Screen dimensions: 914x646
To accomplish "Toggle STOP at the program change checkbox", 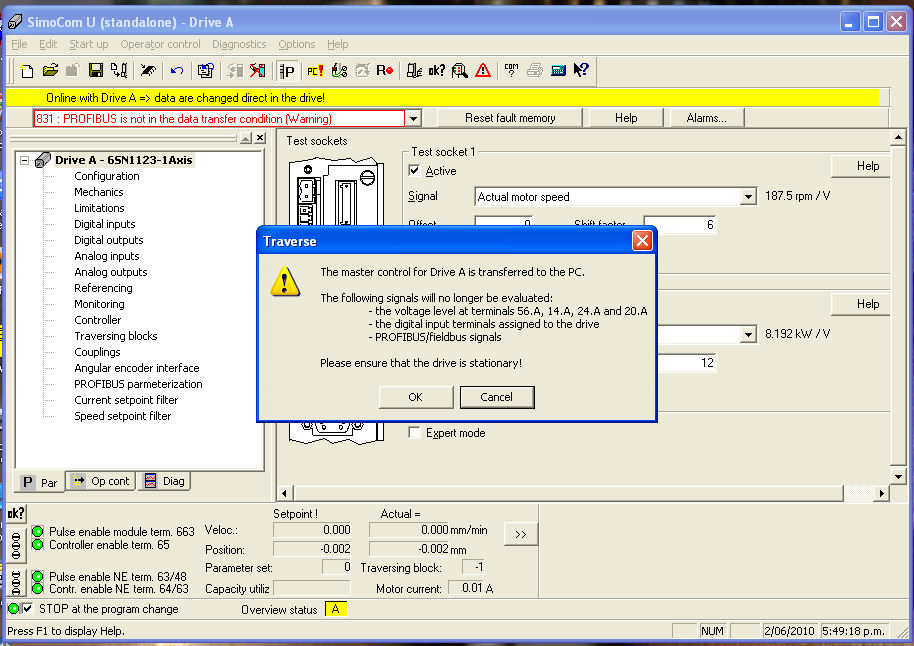I will (27, 609).
